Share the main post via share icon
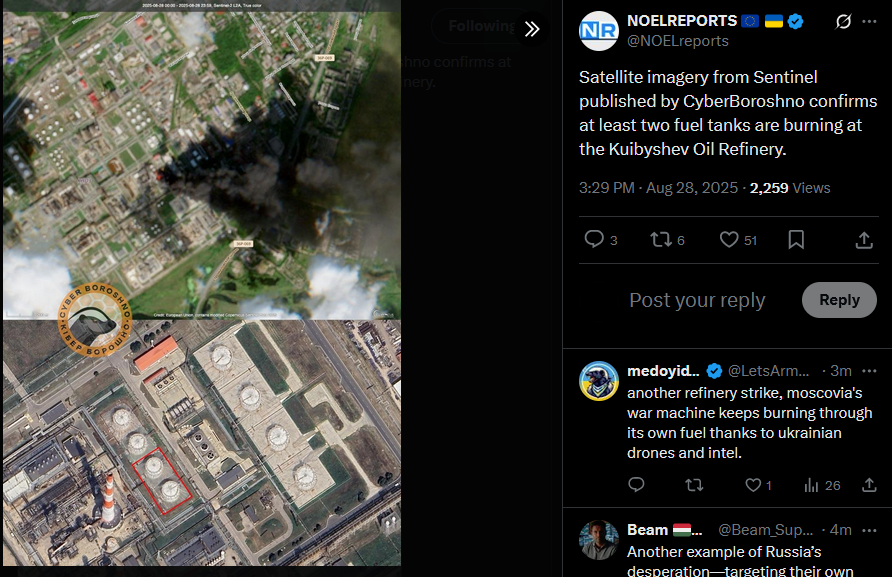 (864, 240)
